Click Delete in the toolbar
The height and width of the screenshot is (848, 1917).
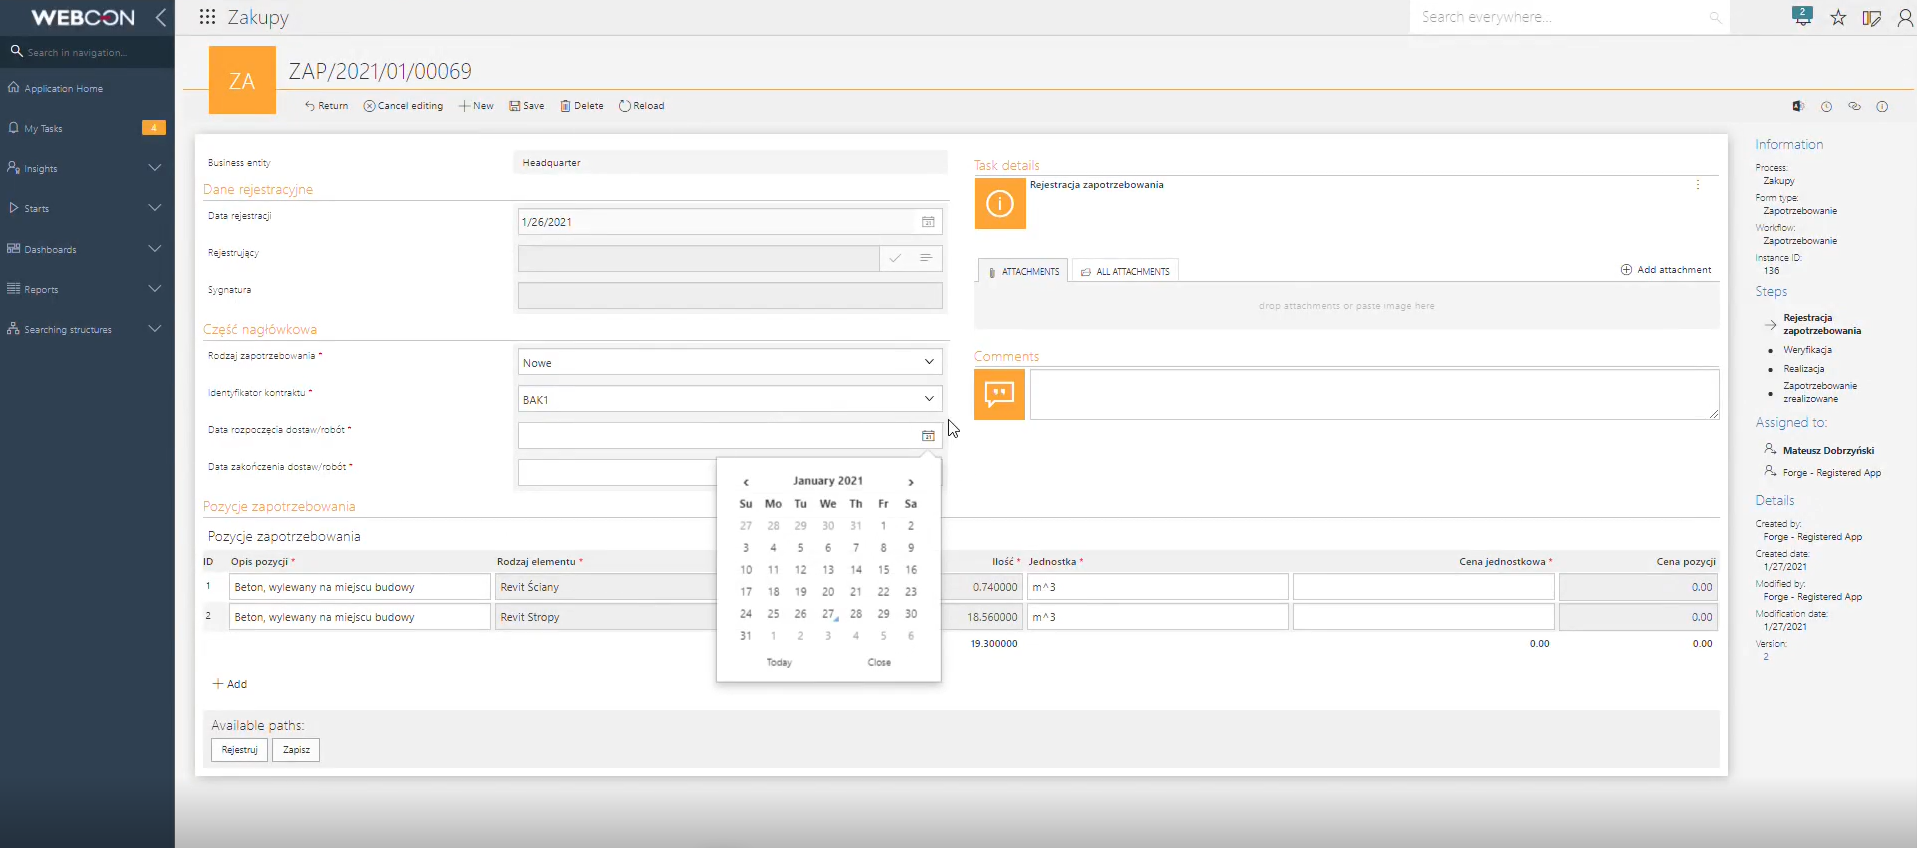pos(582,106)
